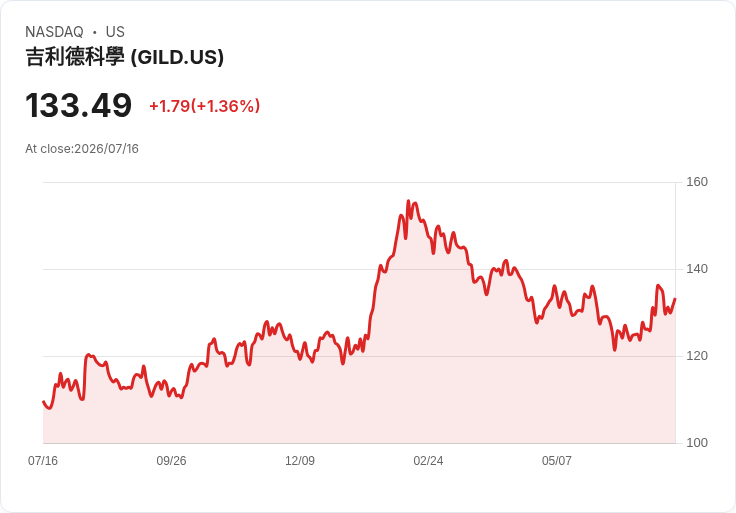
Task: Click the 140 horizontal gridline
Action: pyautogui.click(x=359, y=269)
